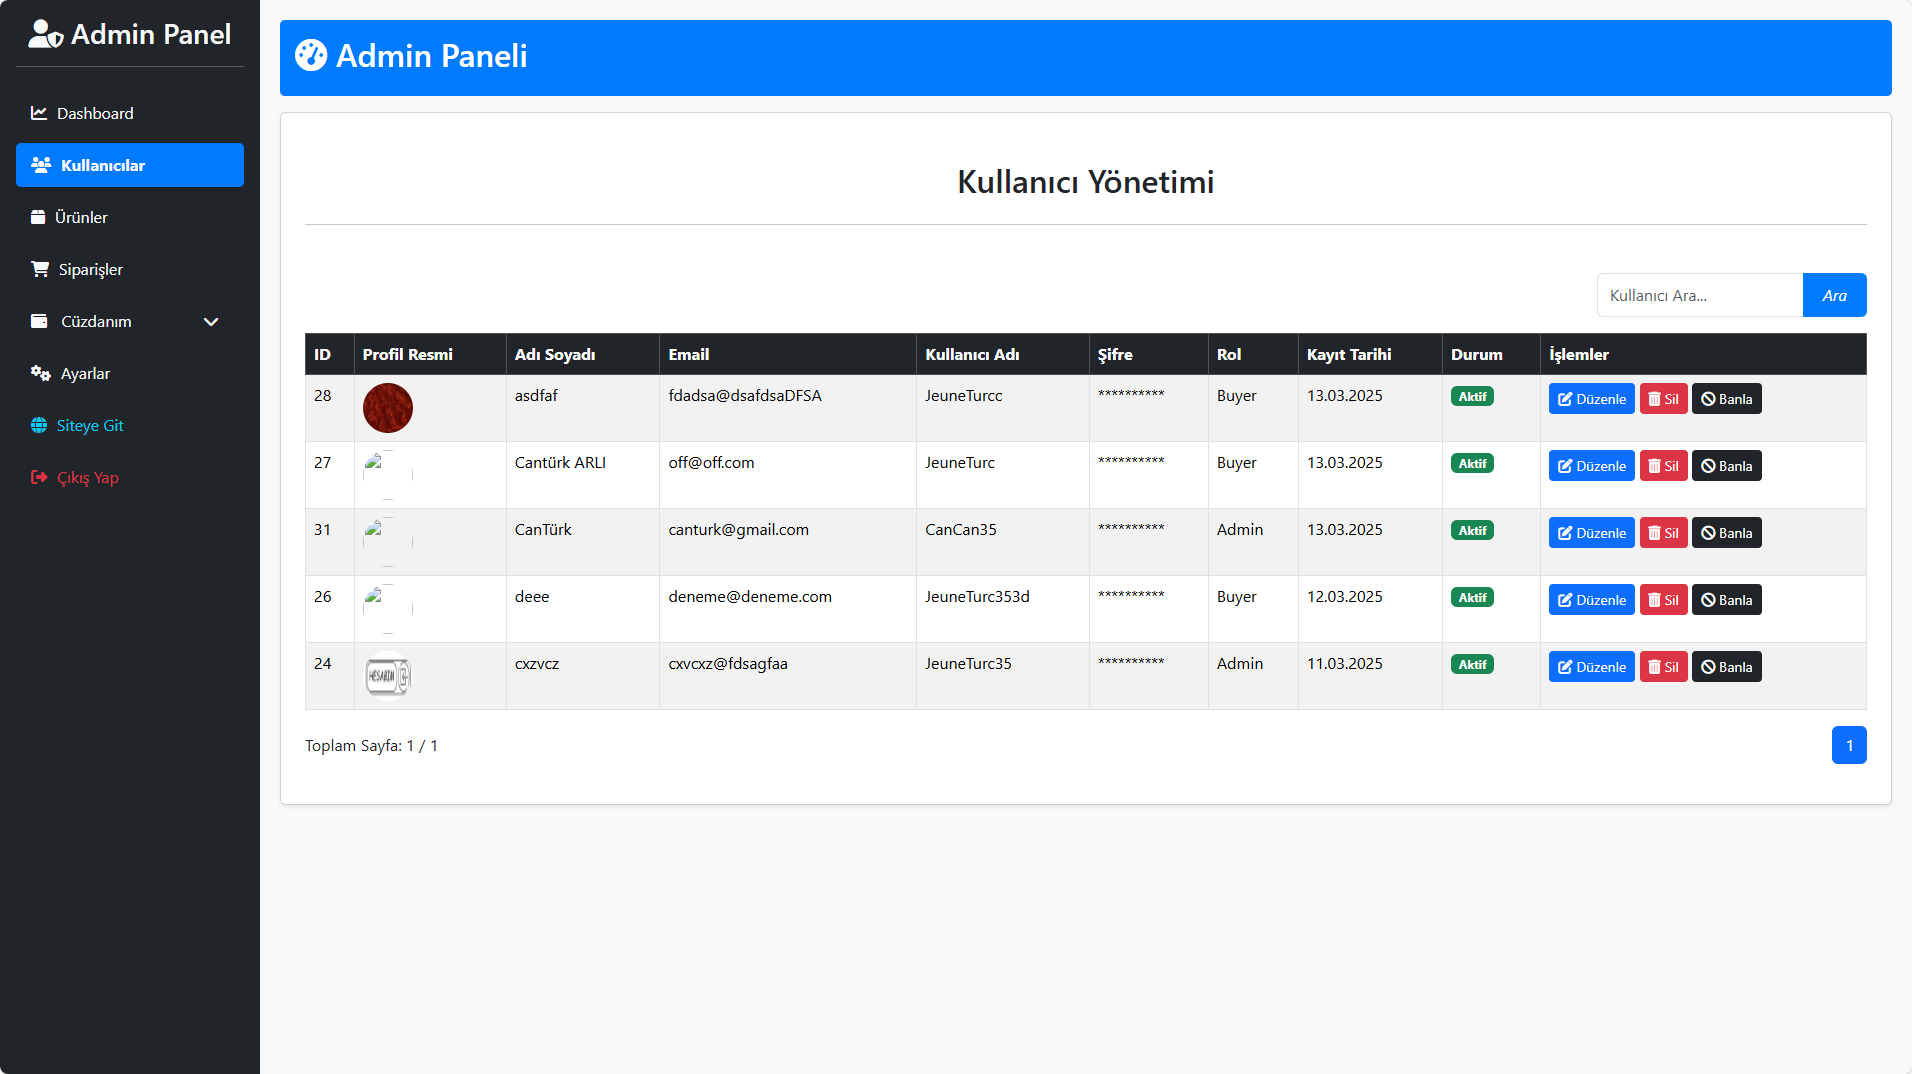Image resolution: width=1912 pixels, height=1074 pixels.
Task: Click Çıkış Yap to log out
Action: (x=130, y=477)
